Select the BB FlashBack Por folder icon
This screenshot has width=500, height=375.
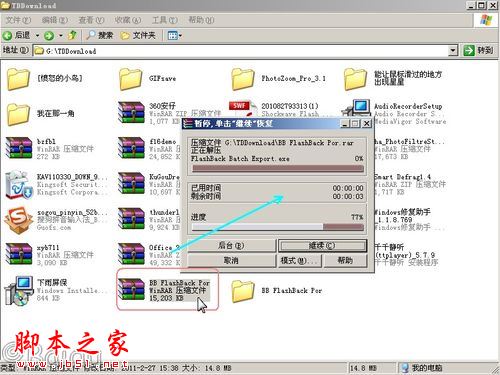(x=243, y=291)
